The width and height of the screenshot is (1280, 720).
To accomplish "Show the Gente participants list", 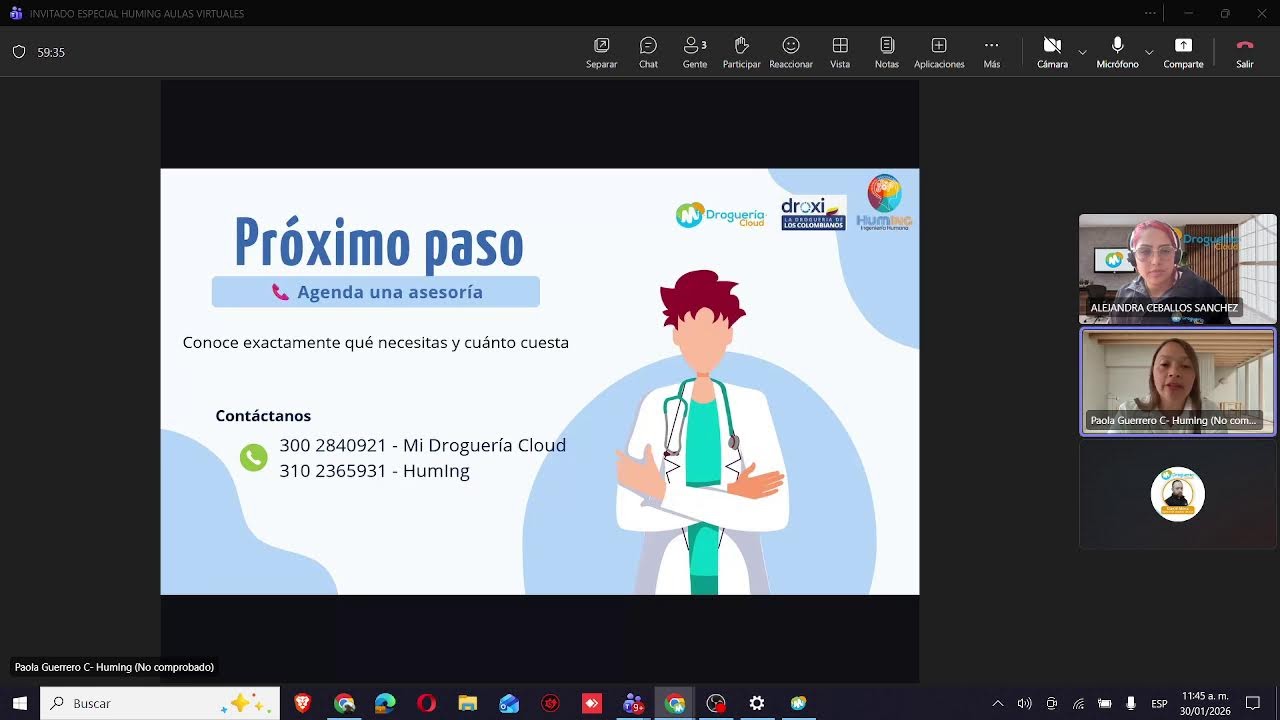I will coord(695,53).
